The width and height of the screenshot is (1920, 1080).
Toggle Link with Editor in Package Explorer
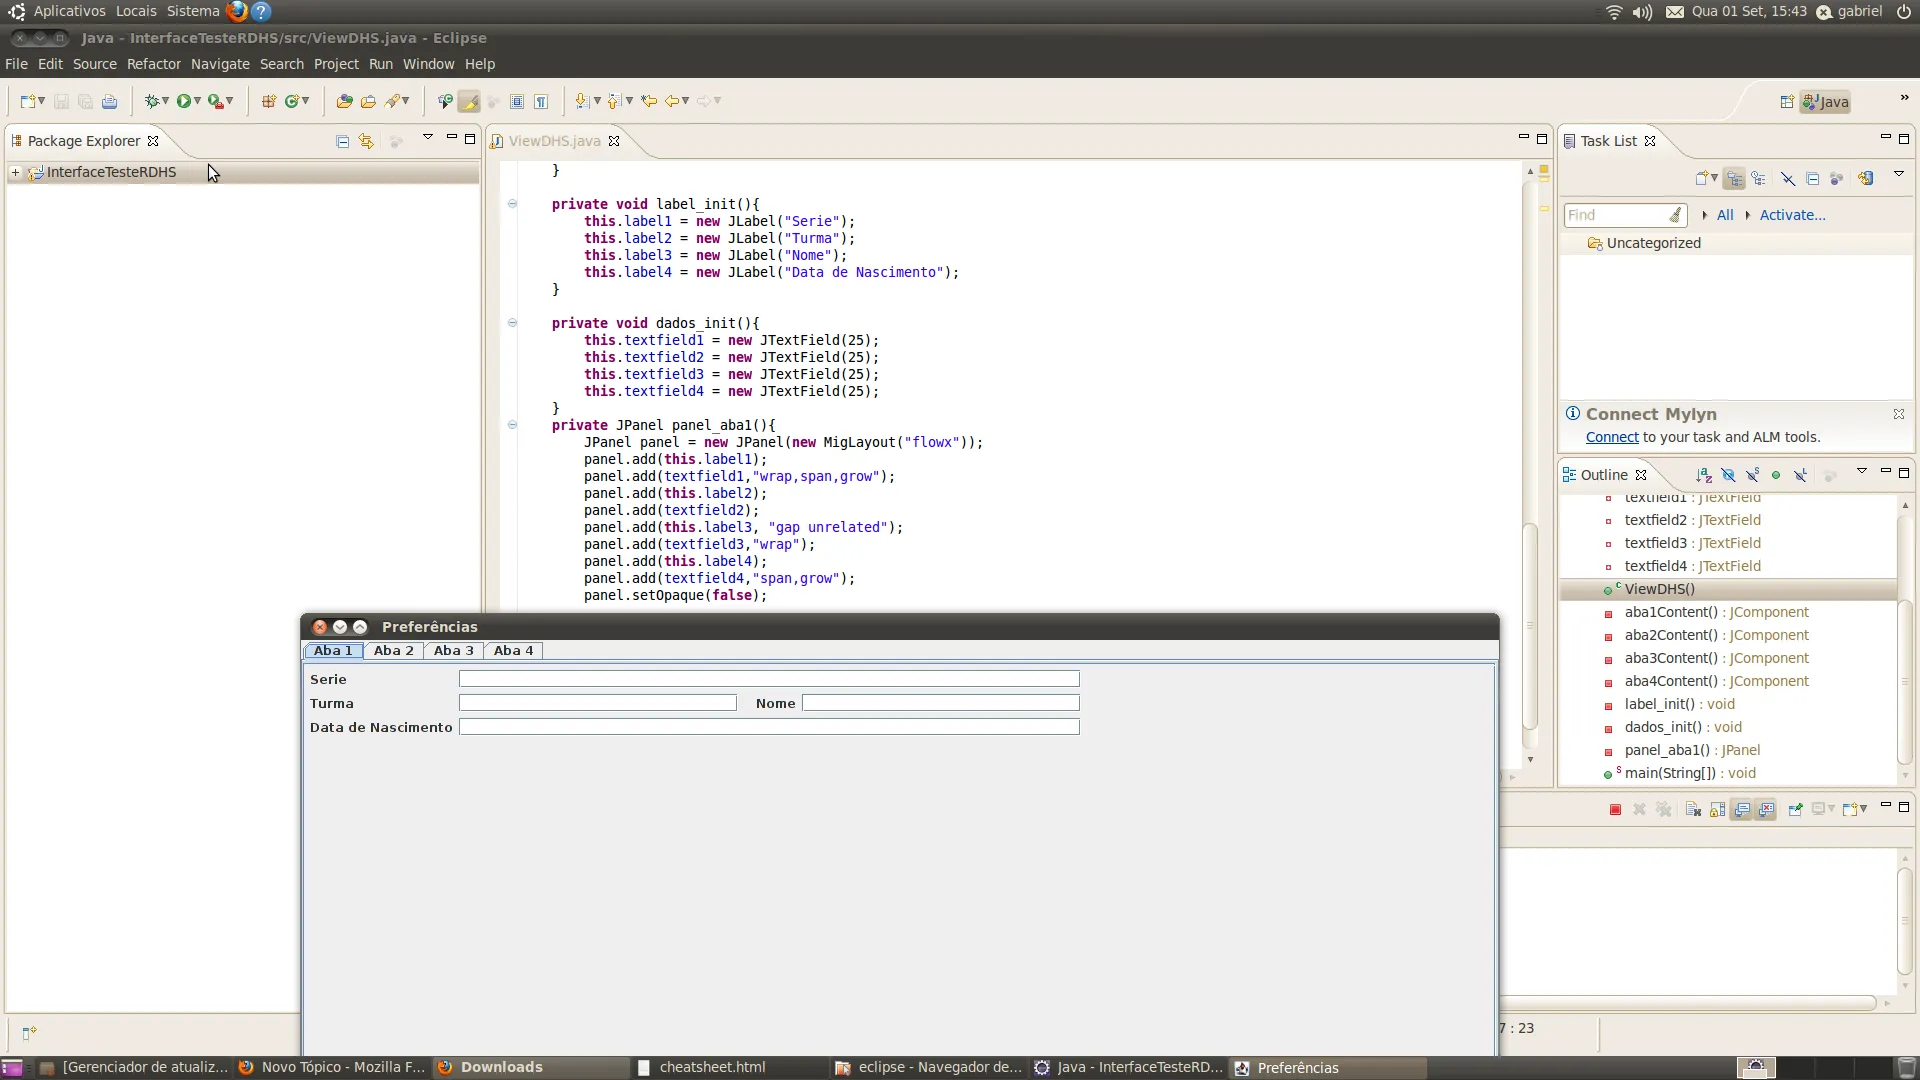pyautogui.click(x=366, y=141)
